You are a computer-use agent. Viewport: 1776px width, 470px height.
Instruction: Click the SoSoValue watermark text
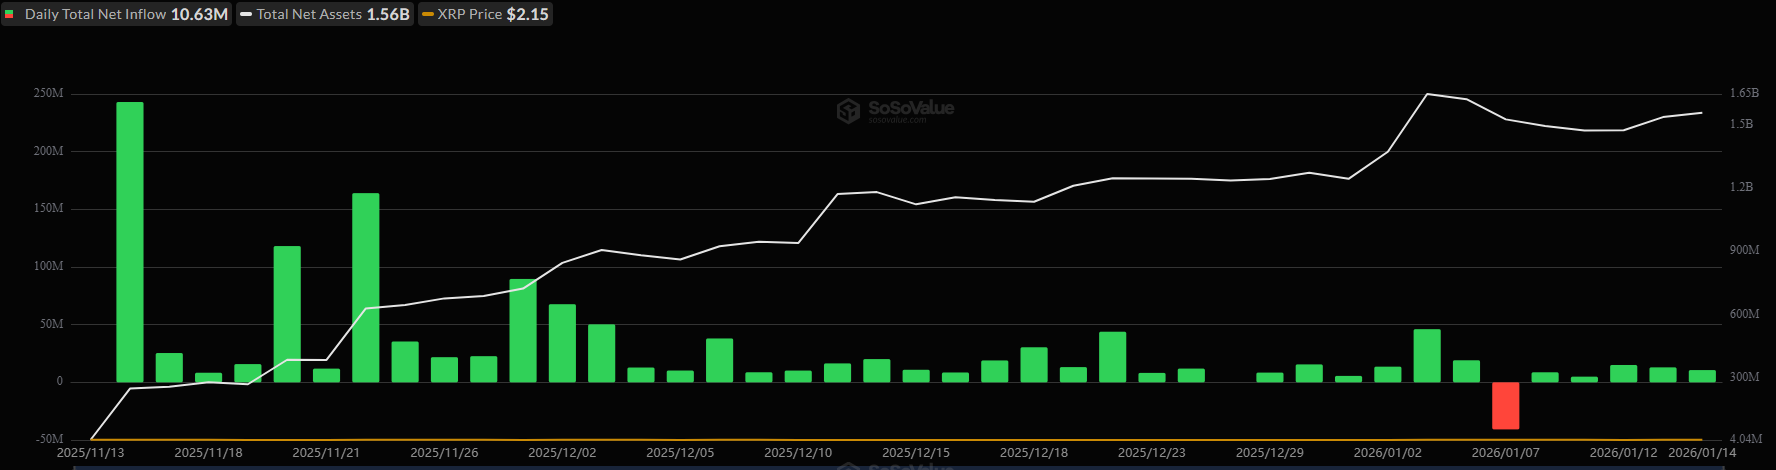coord(910,108)
